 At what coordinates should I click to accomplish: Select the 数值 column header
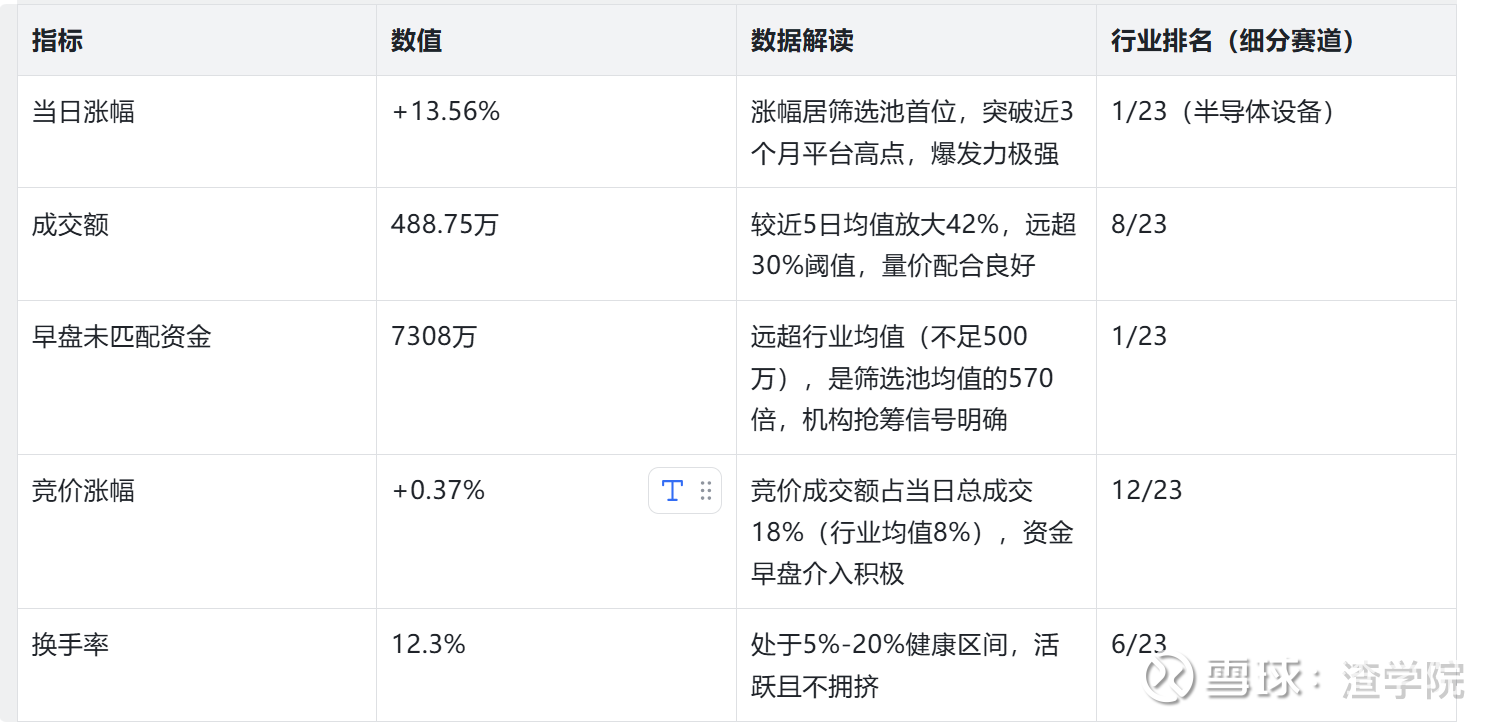[416, 41]
